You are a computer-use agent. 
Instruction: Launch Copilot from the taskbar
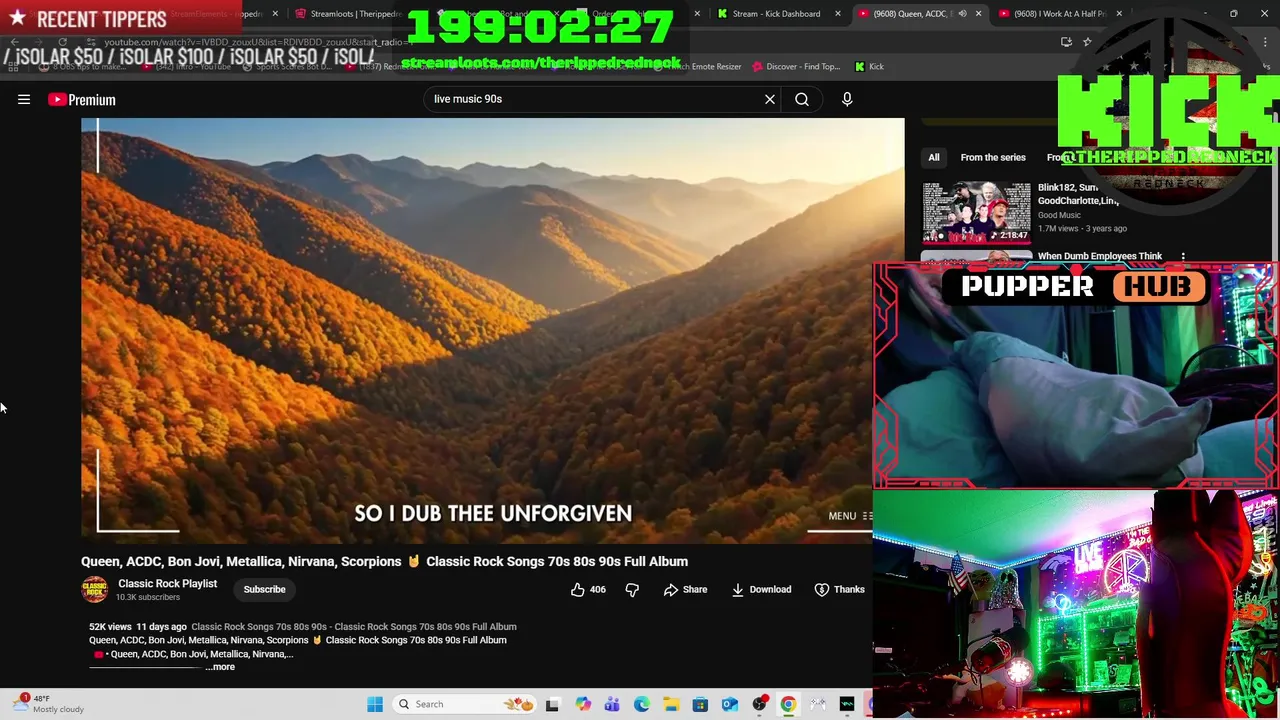coord(583,704)
